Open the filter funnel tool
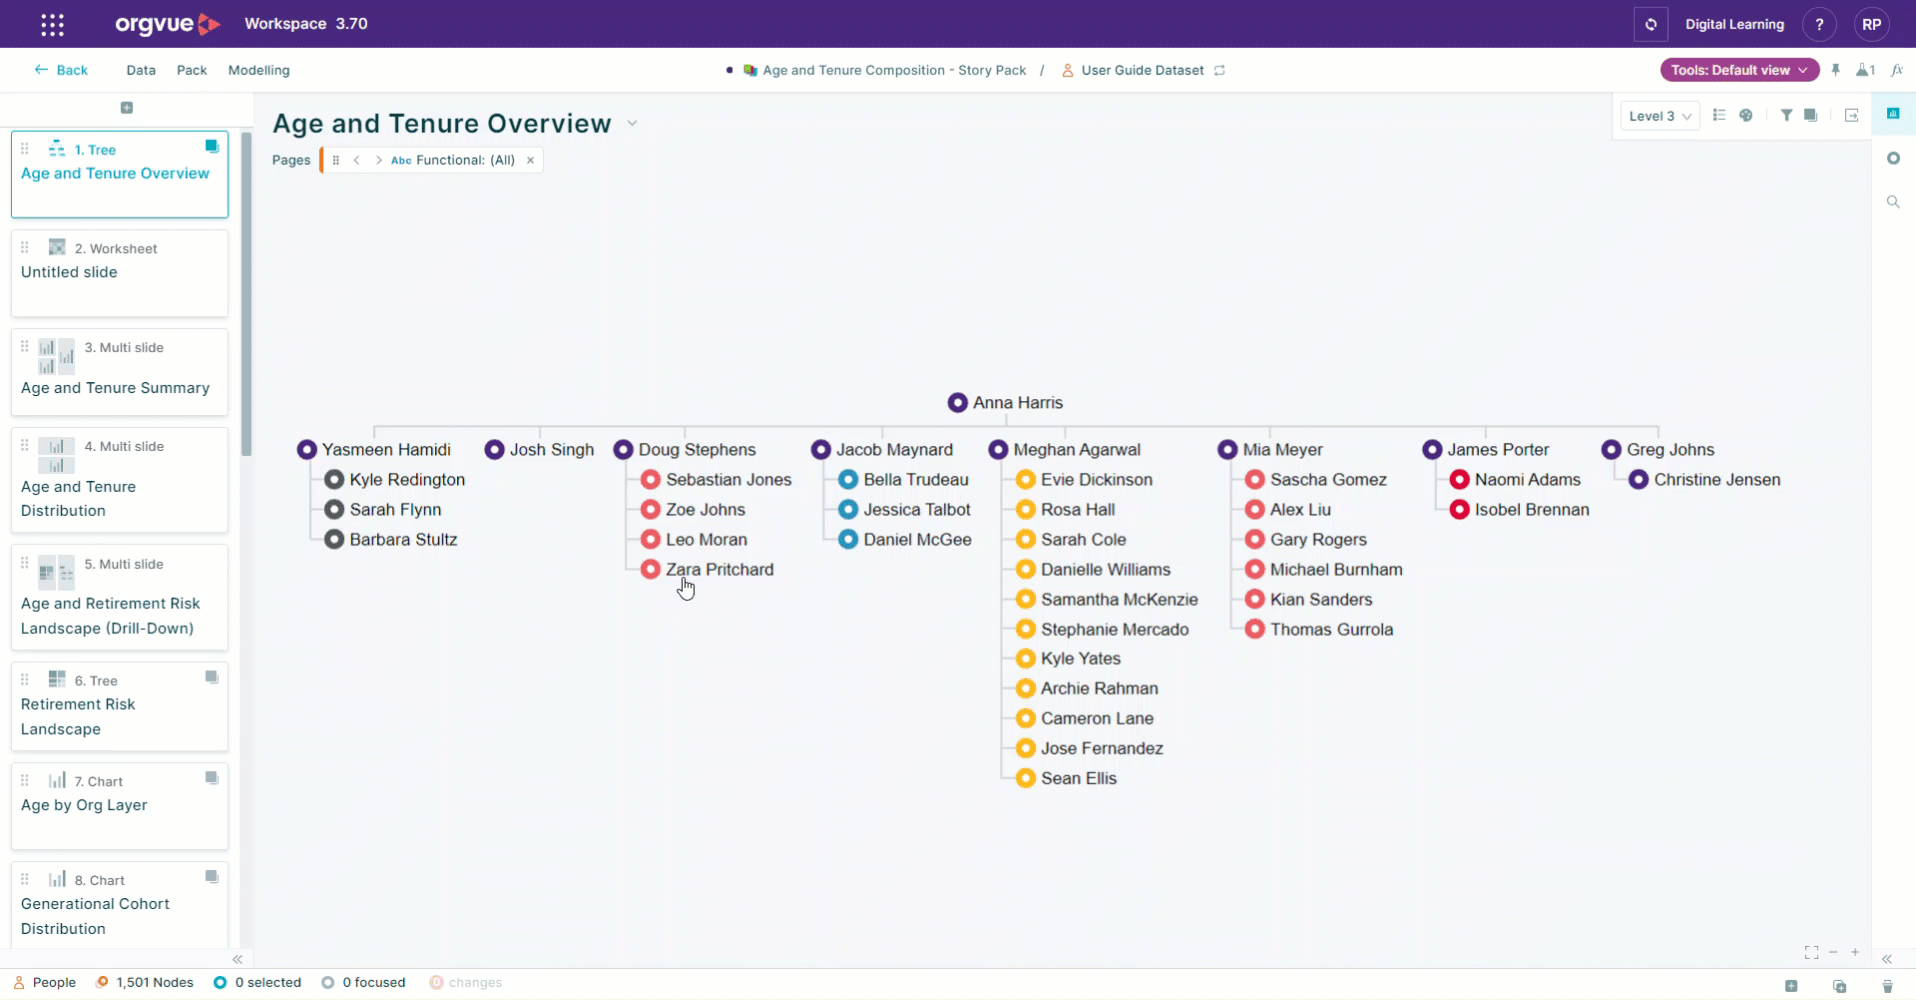1916x1000 pixels. [x=1786, y=115]
